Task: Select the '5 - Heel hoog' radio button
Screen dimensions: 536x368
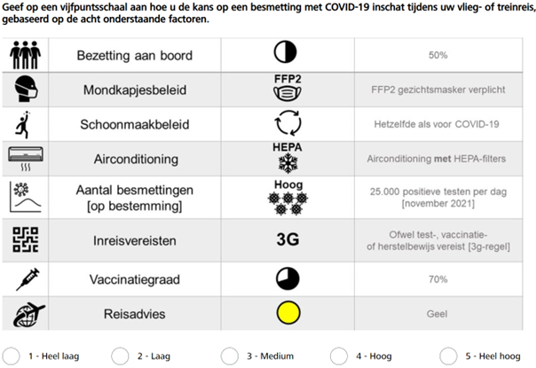Action: click(448, 356)
